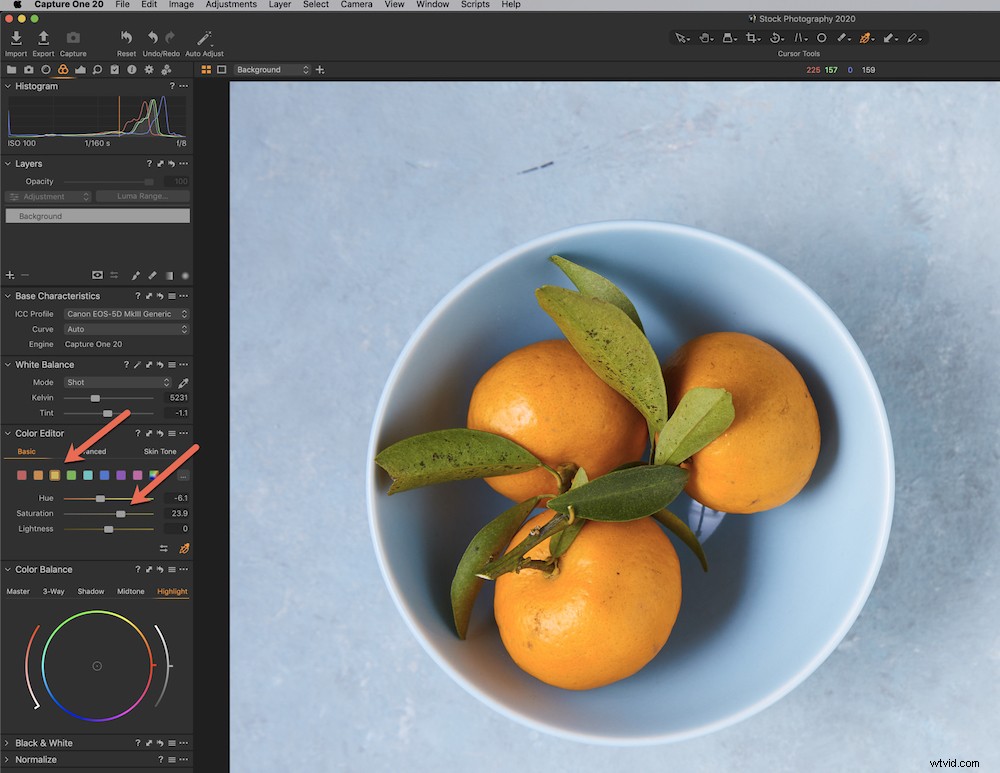Open the Adjustments menu
The image size is (1000, 773).
tap(231, 4)
